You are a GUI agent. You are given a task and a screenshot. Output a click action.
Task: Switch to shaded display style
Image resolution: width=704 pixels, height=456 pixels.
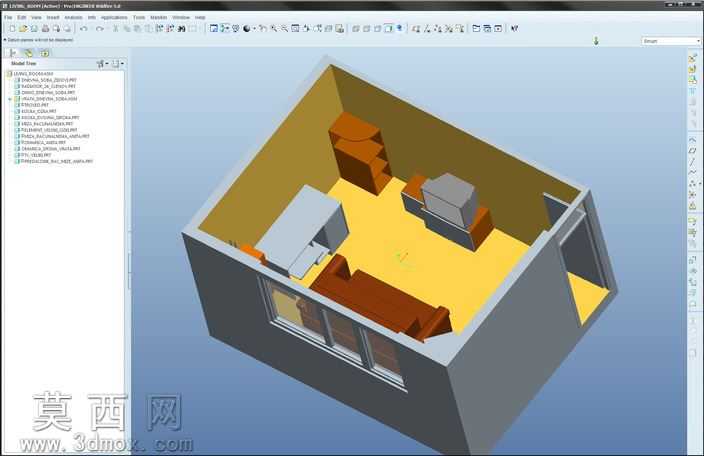tap(388, 28)
